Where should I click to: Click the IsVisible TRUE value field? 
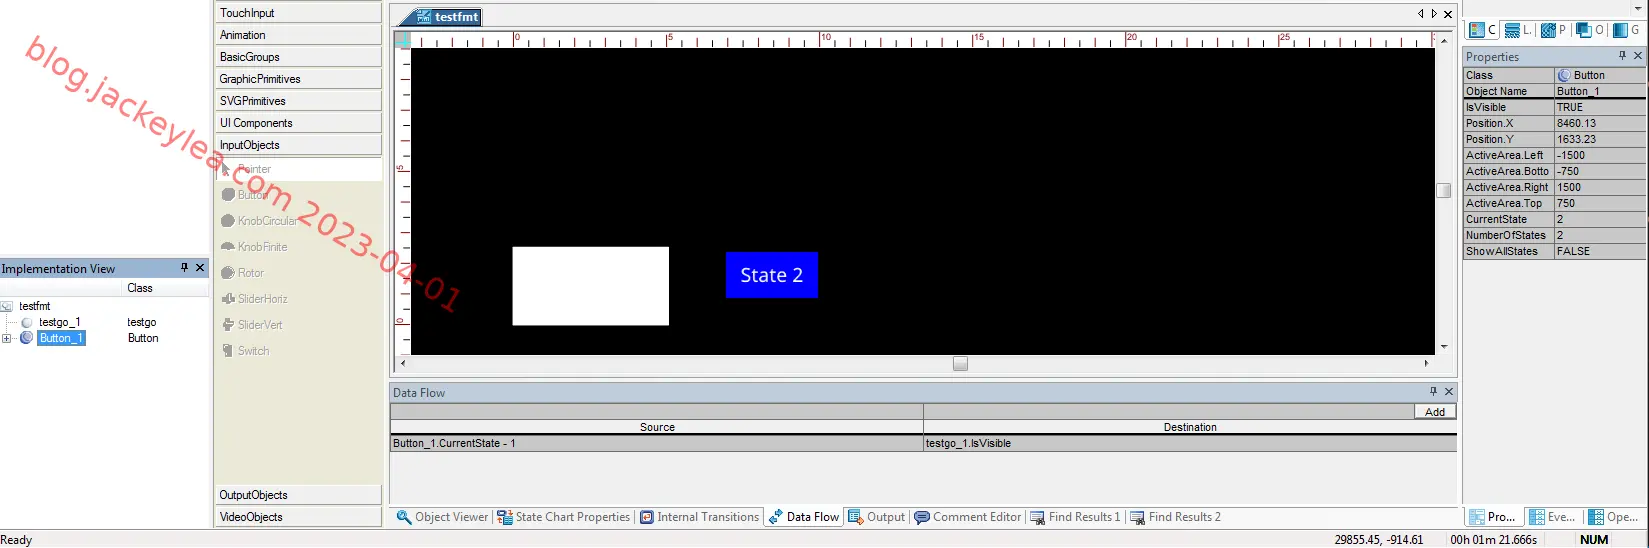point(1599,107)
